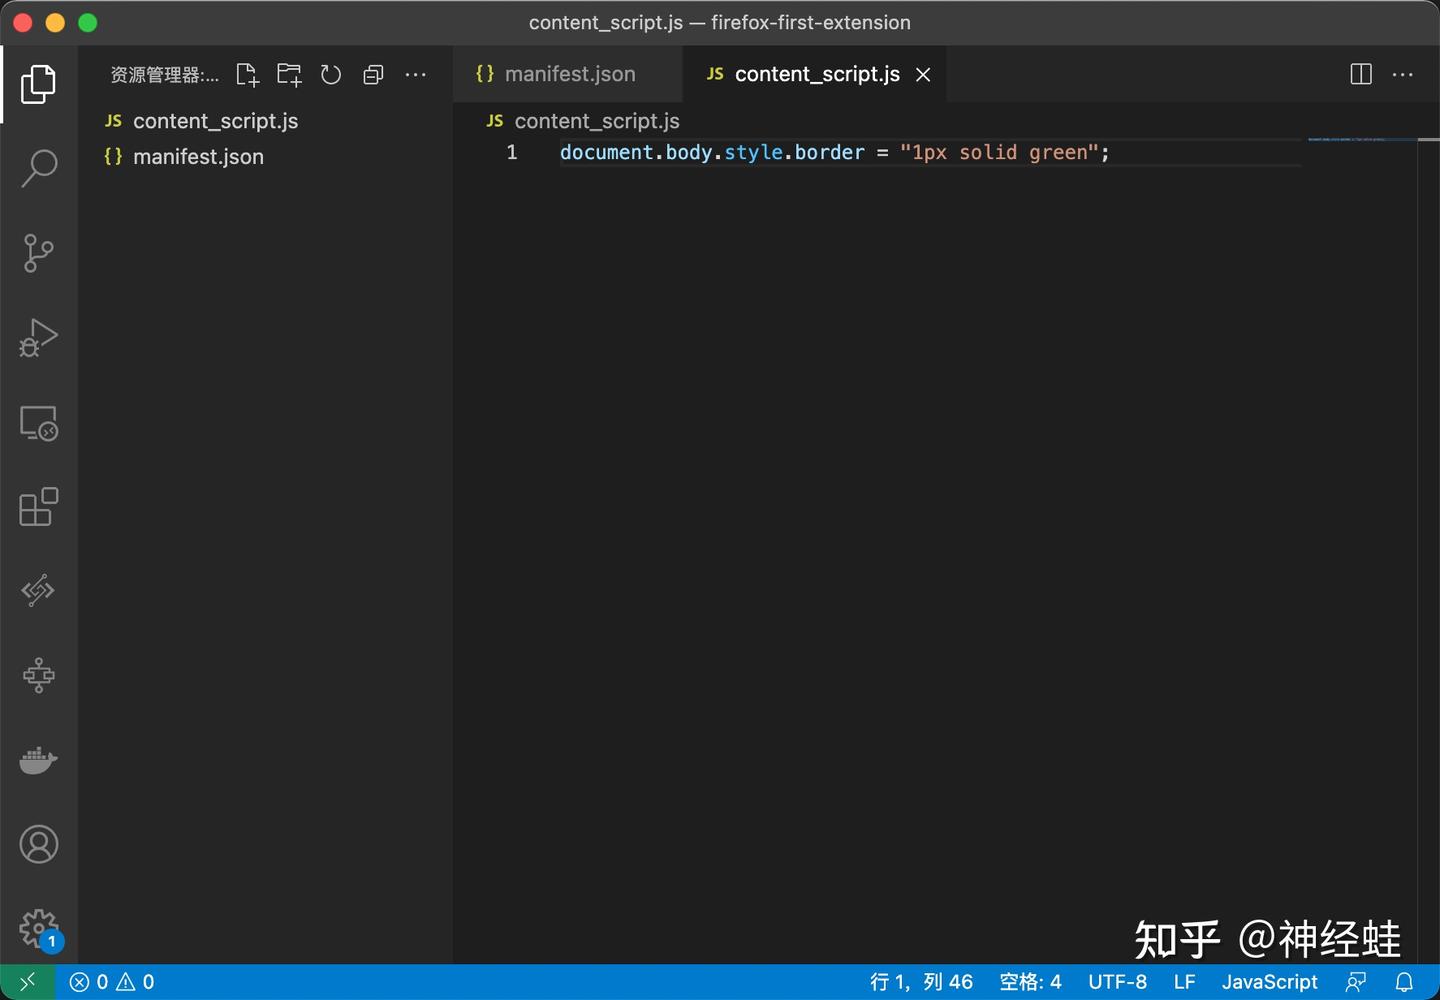The width and height of the screenshot is (1440, 1000).
Task: Click the notifications bell in status bar
Action: [x=1404, y=982]
